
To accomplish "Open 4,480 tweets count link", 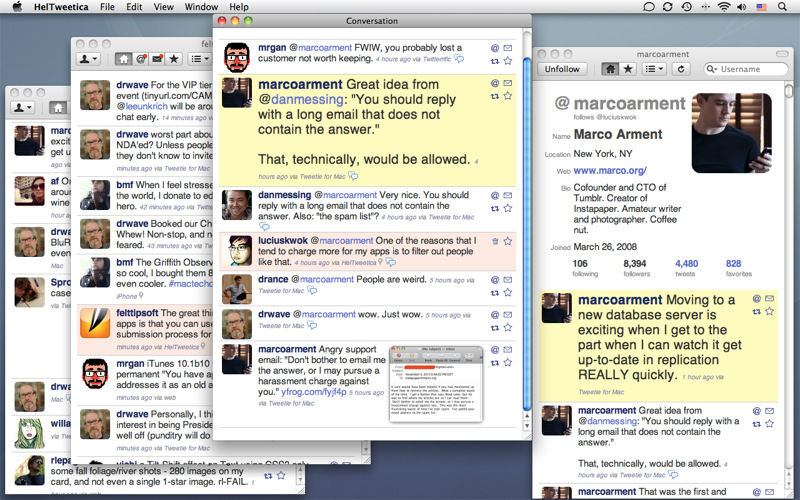I will tap(686, 264).
